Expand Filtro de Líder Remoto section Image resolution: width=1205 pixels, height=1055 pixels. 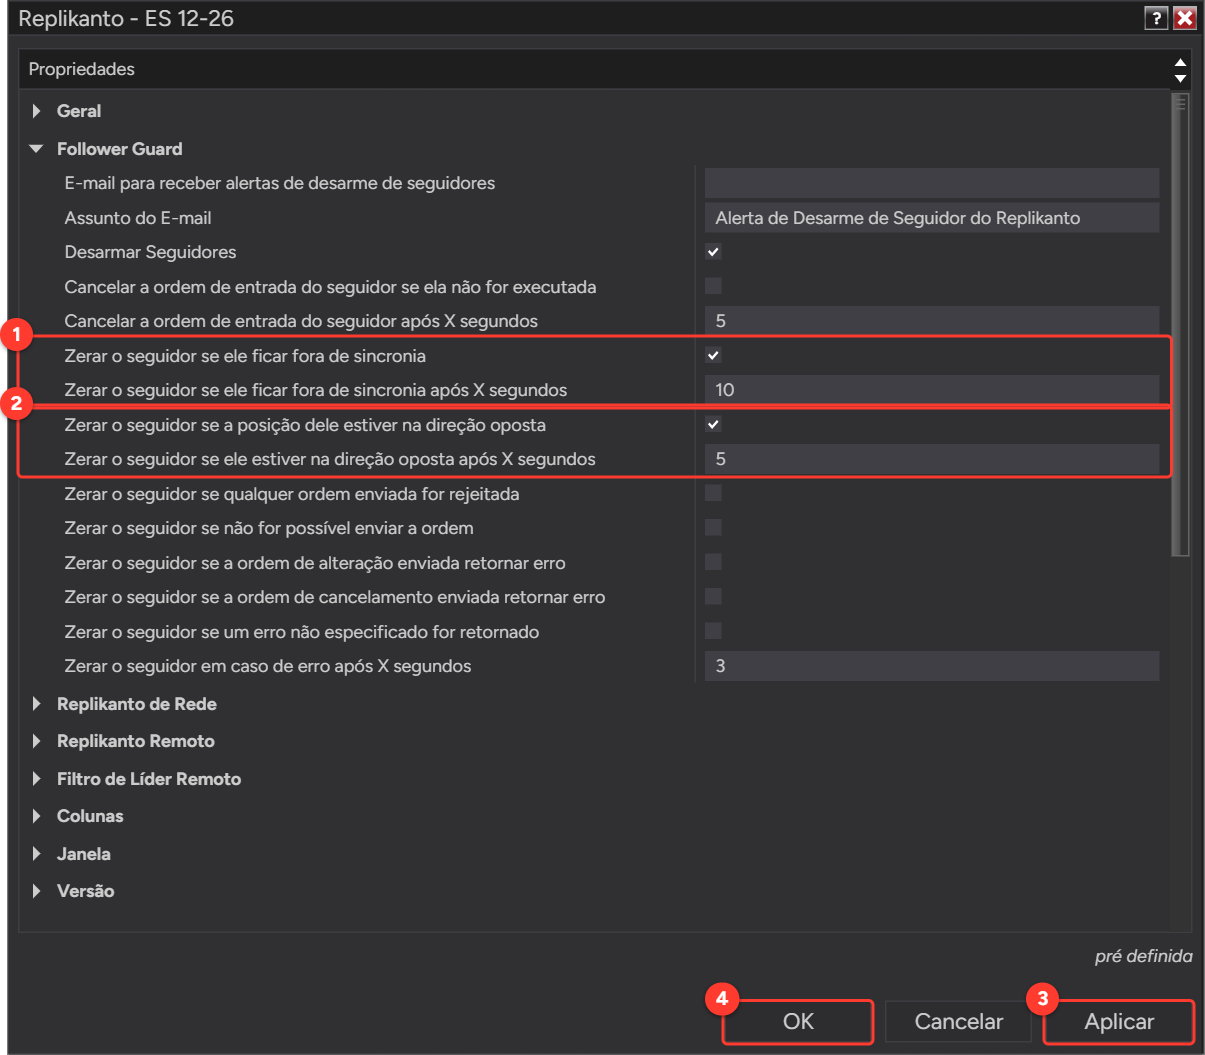37,779
